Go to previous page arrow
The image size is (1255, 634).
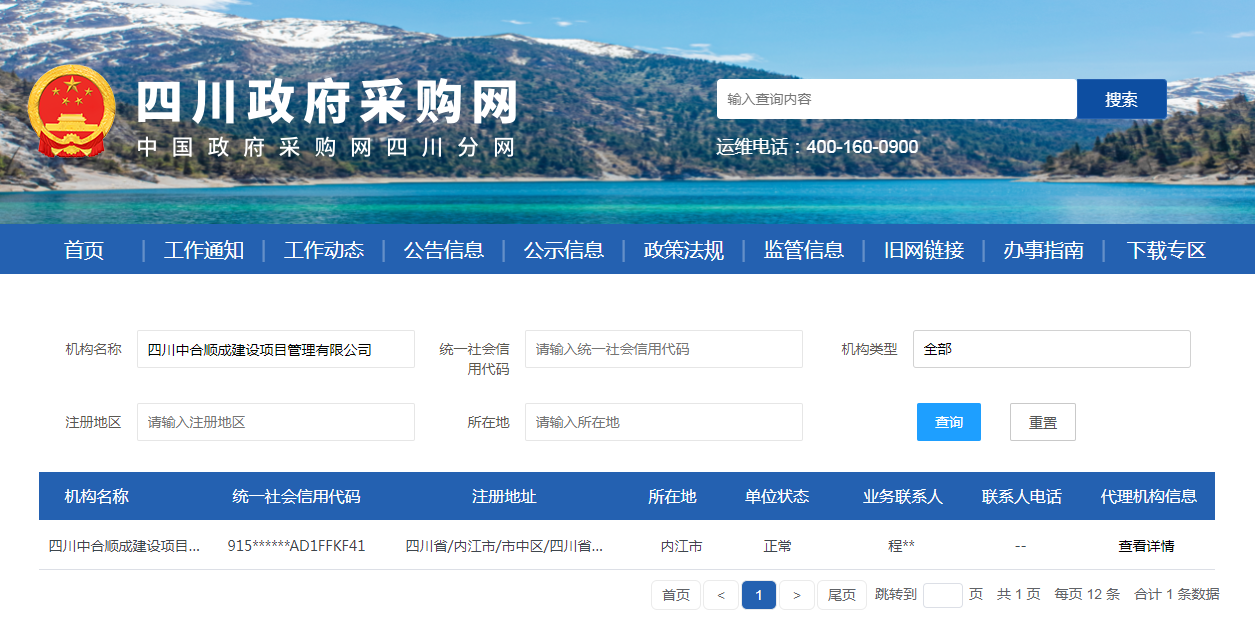(720, 595)
